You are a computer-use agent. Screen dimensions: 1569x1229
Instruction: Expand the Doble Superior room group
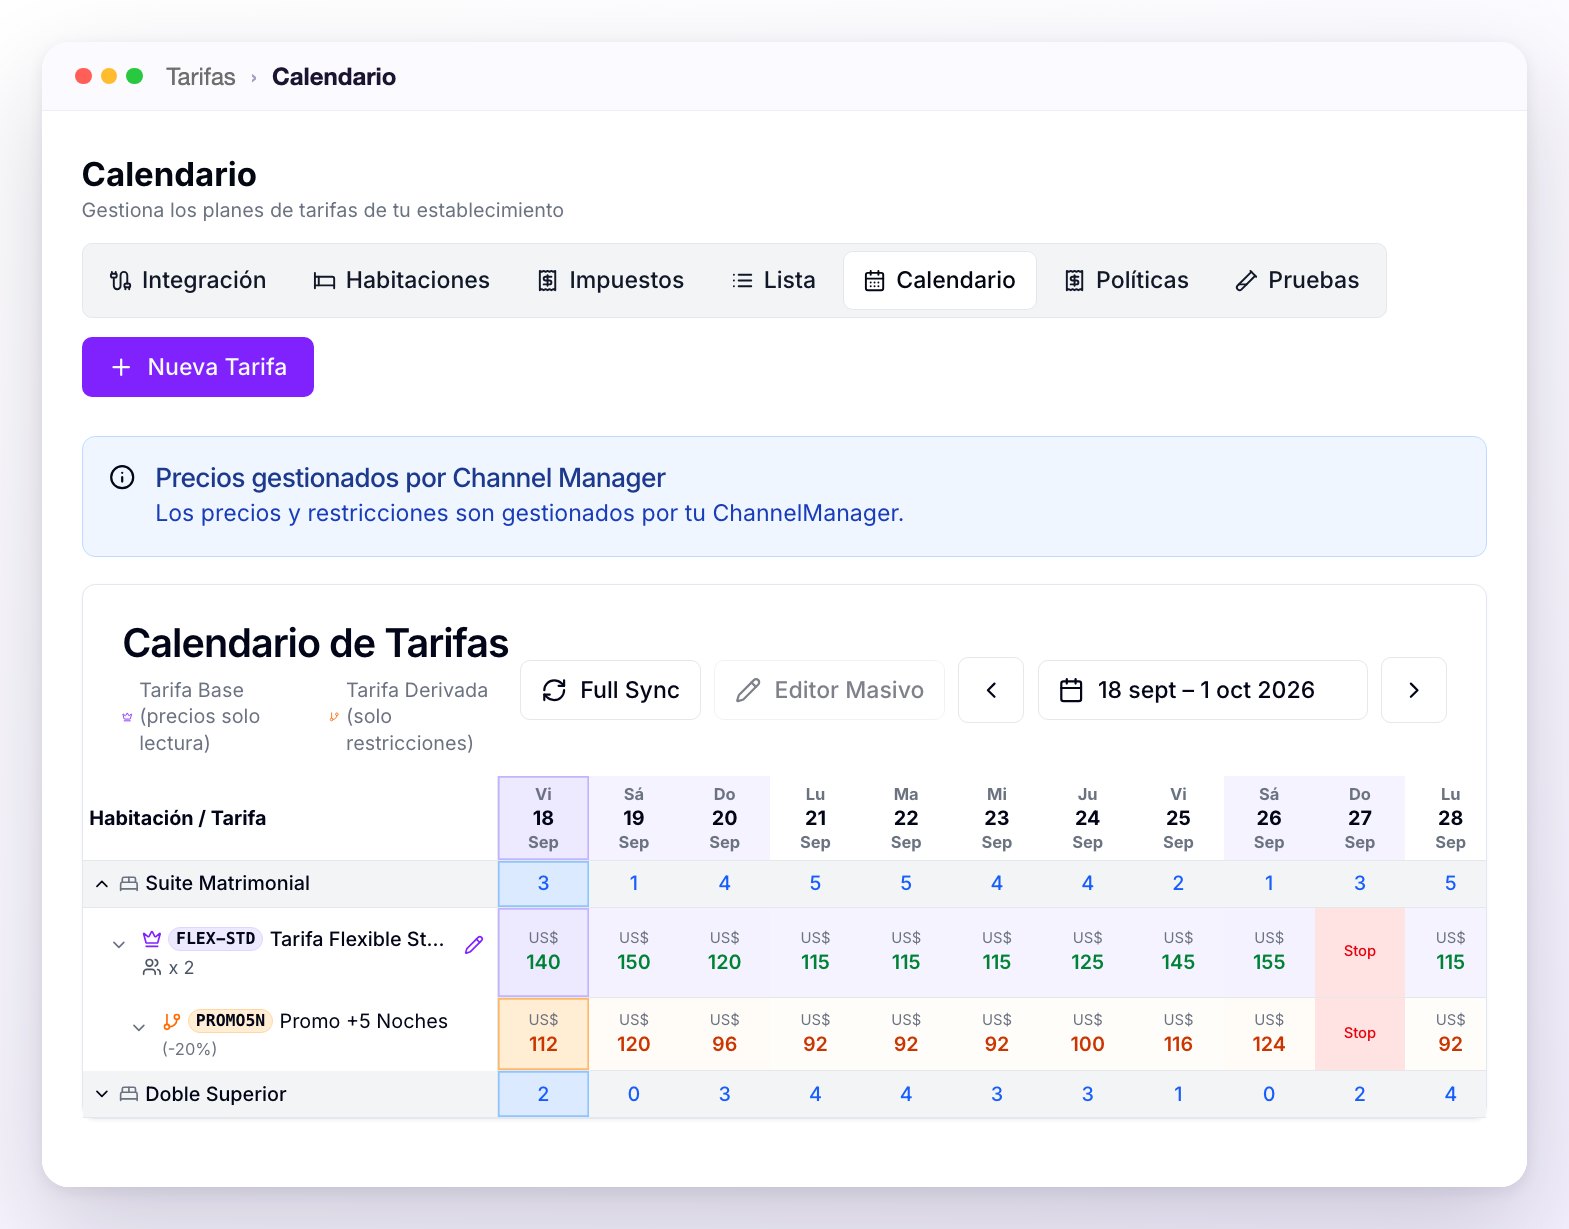pos(102,1094)
